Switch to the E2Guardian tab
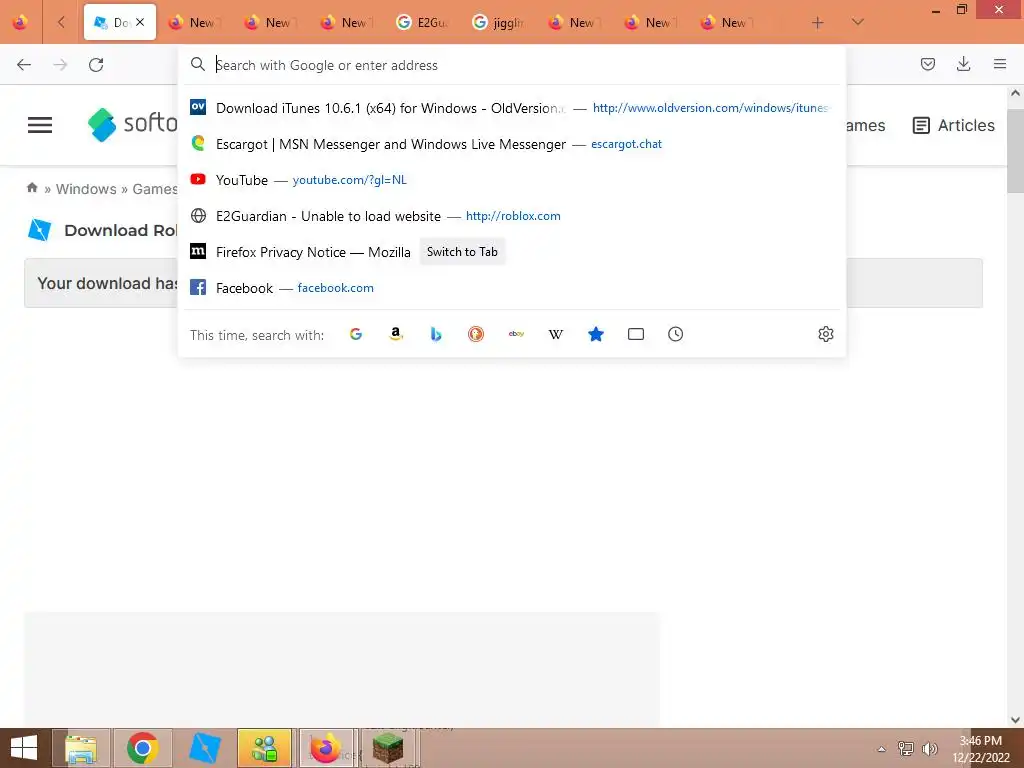 [x=421, y=22]
